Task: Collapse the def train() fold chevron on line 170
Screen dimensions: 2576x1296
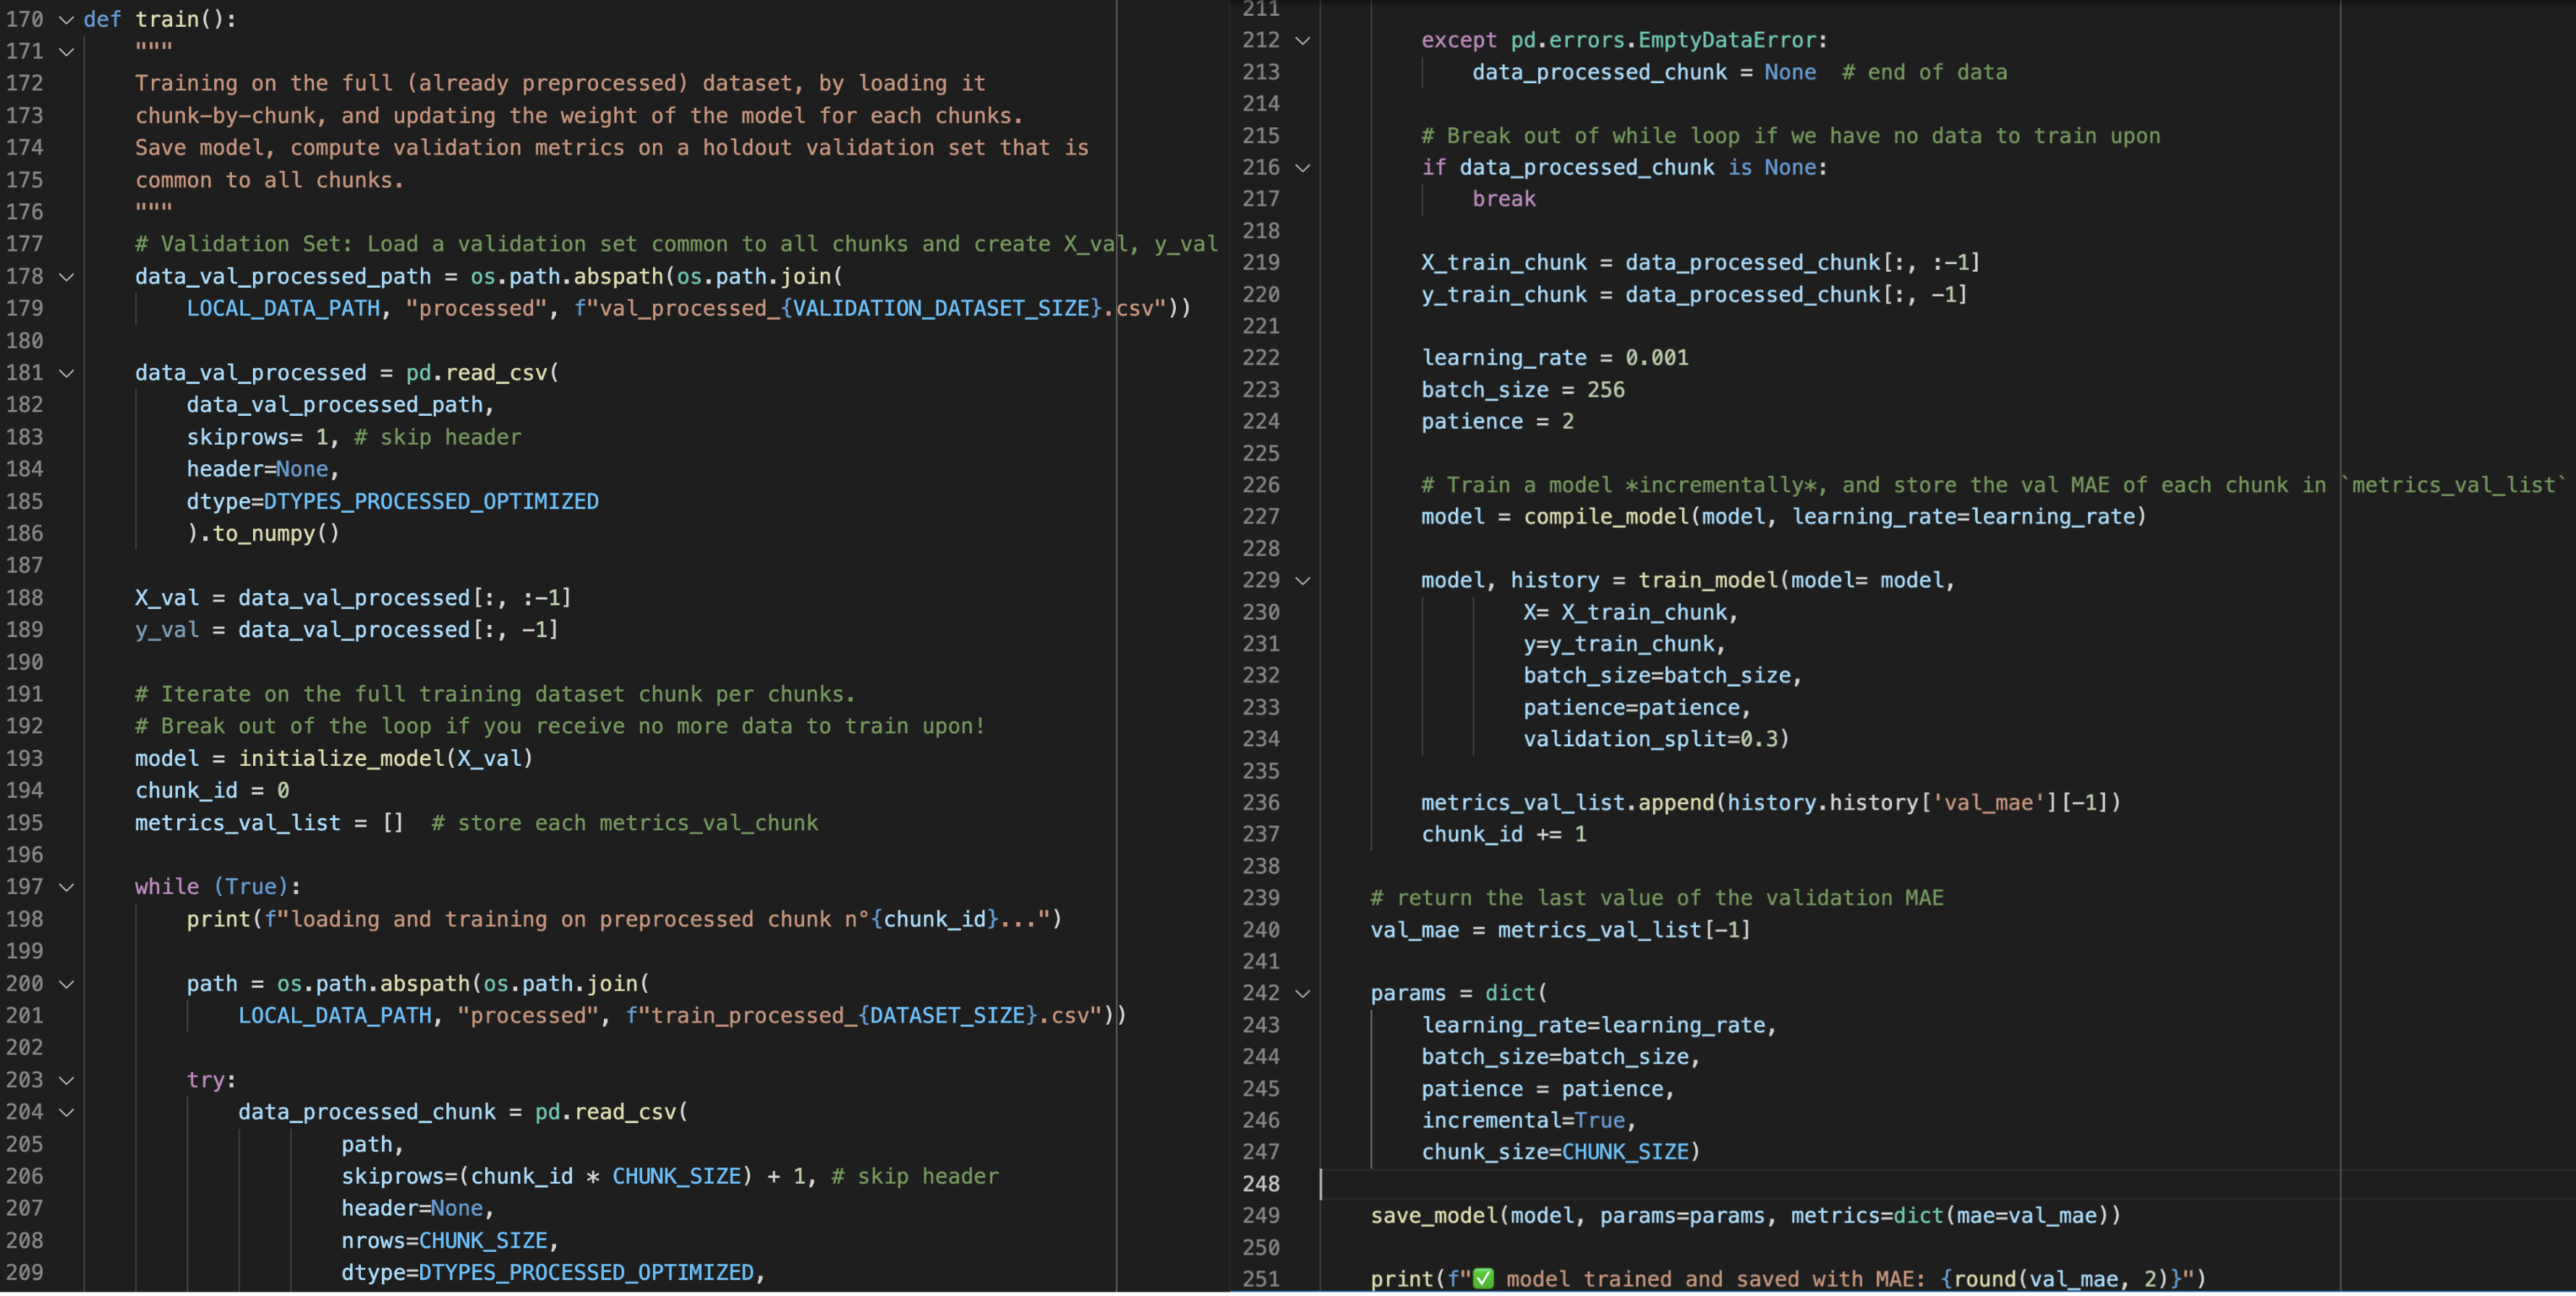Action: [66, 19]
